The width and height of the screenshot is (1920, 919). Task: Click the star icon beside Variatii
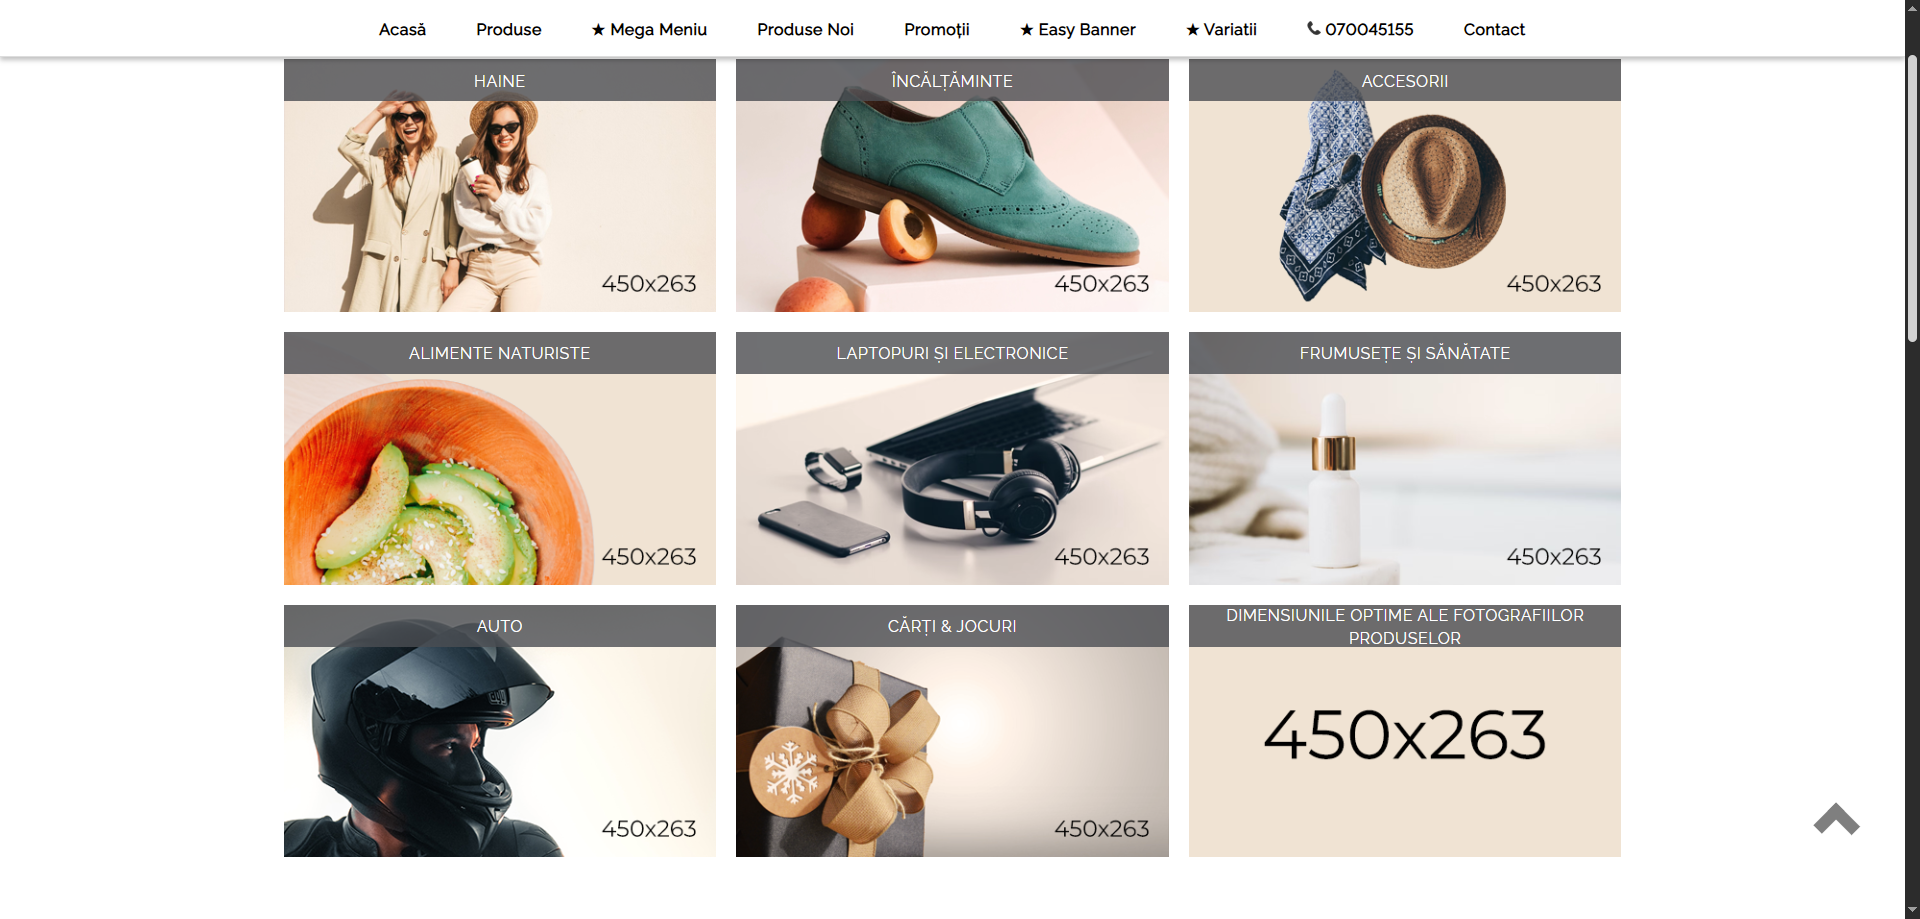[x=1192, y=30]
